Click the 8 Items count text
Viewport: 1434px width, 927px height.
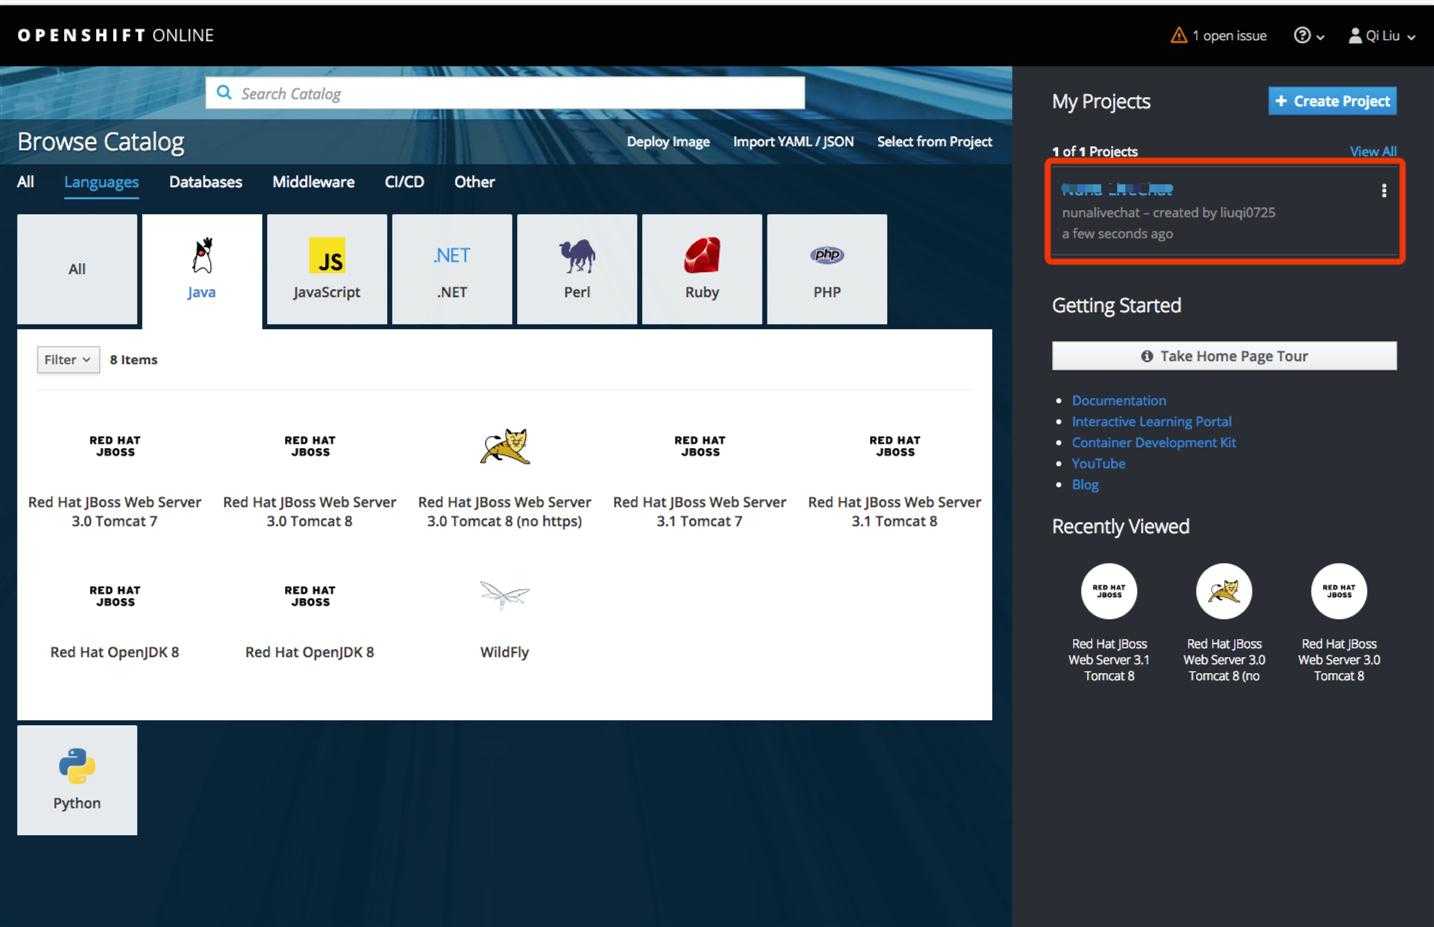[134, 360]
